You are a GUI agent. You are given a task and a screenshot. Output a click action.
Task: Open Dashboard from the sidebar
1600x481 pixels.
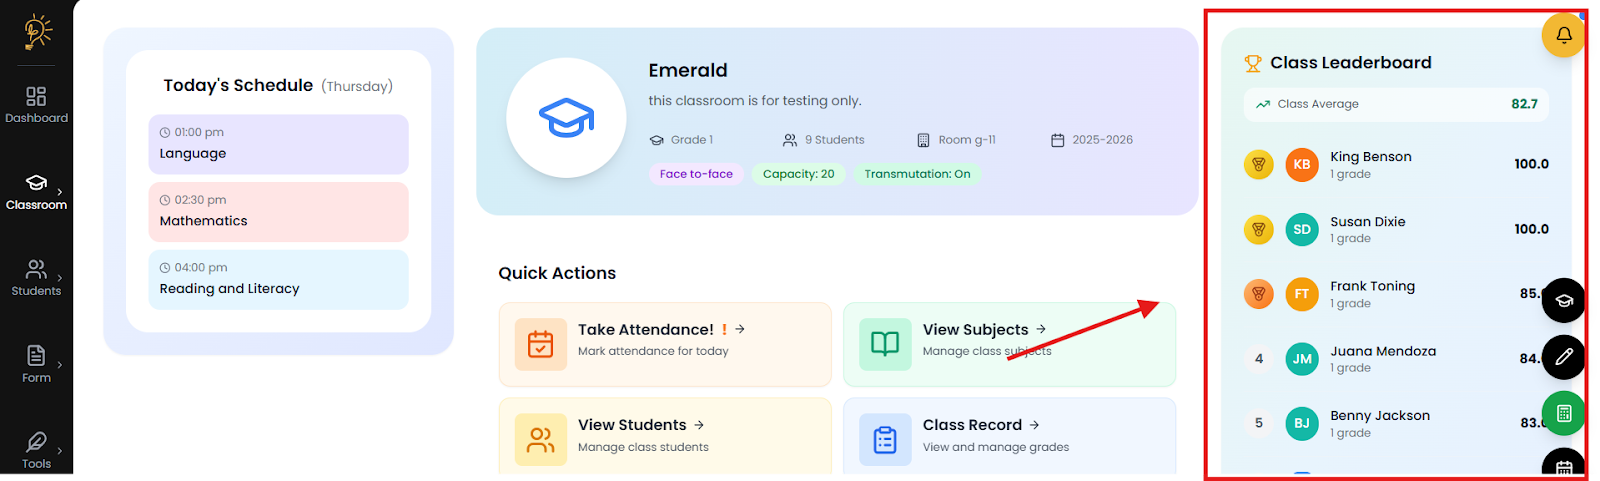pyautogui.click(x=36, y=104)
